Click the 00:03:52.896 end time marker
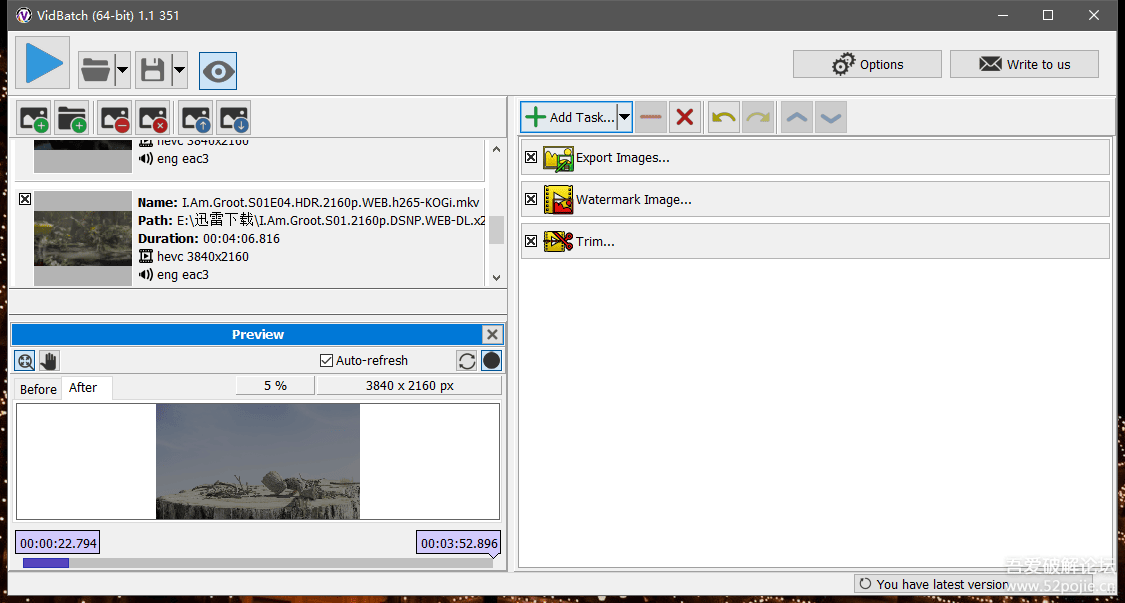 pos(458,543)
